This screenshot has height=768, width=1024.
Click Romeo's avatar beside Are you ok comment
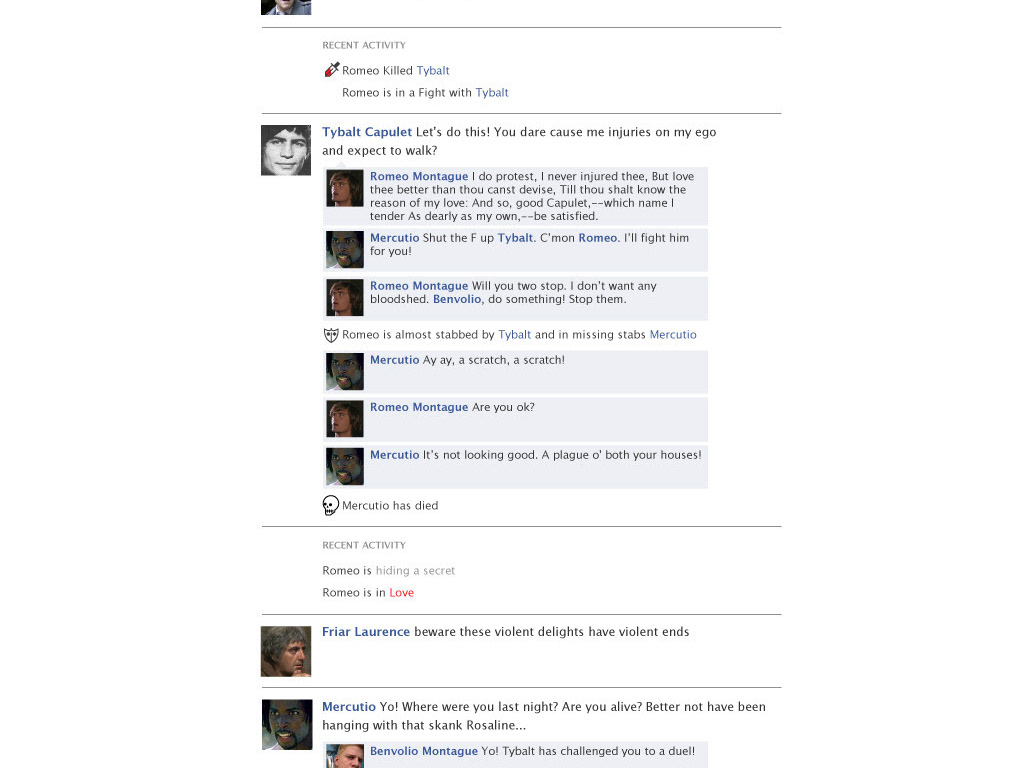click(x=345, y=419)
